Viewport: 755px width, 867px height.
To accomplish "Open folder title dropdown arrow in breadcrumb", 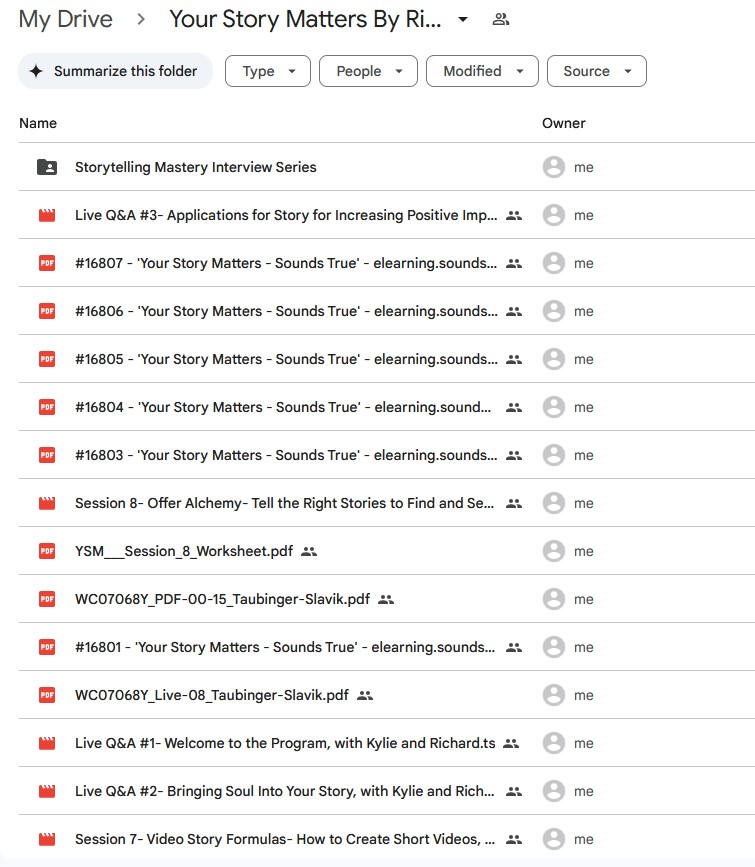I will 462,20.
